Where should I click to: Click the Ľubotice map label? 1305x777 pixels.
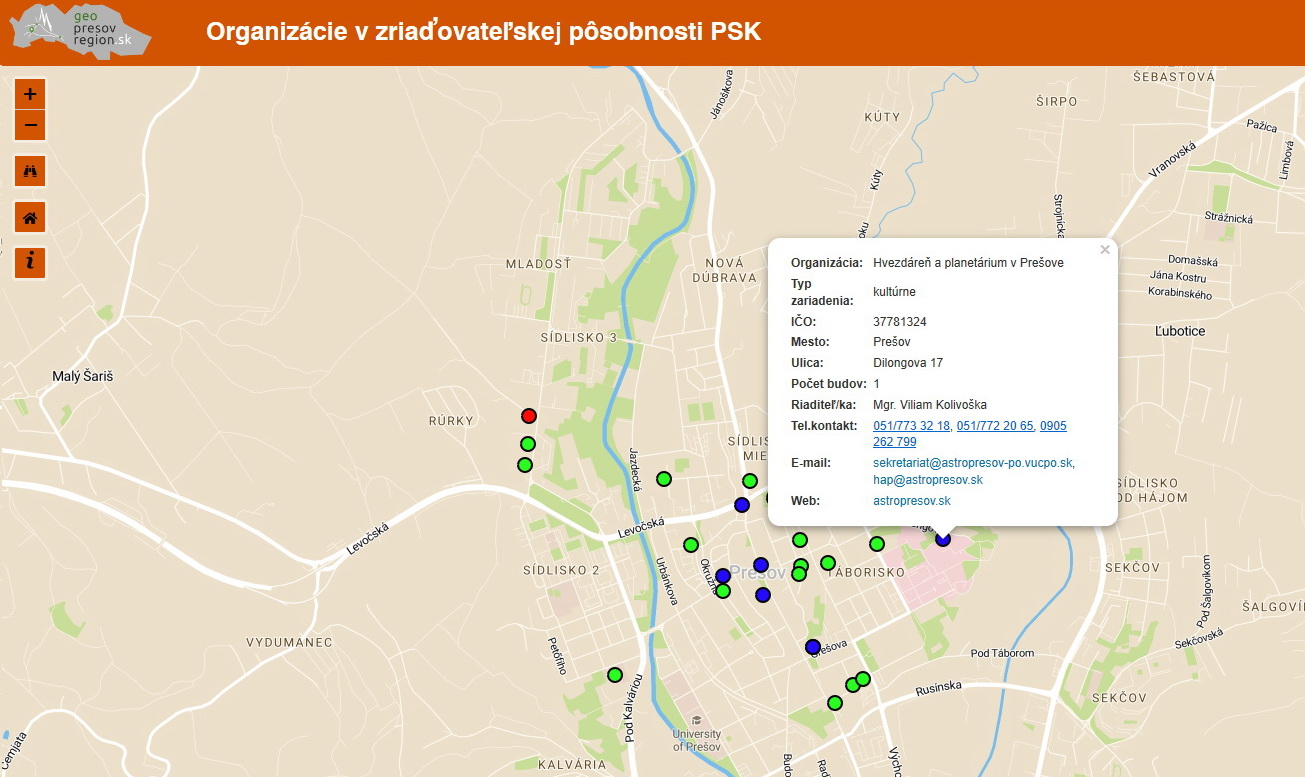(x=1180, y=331)
